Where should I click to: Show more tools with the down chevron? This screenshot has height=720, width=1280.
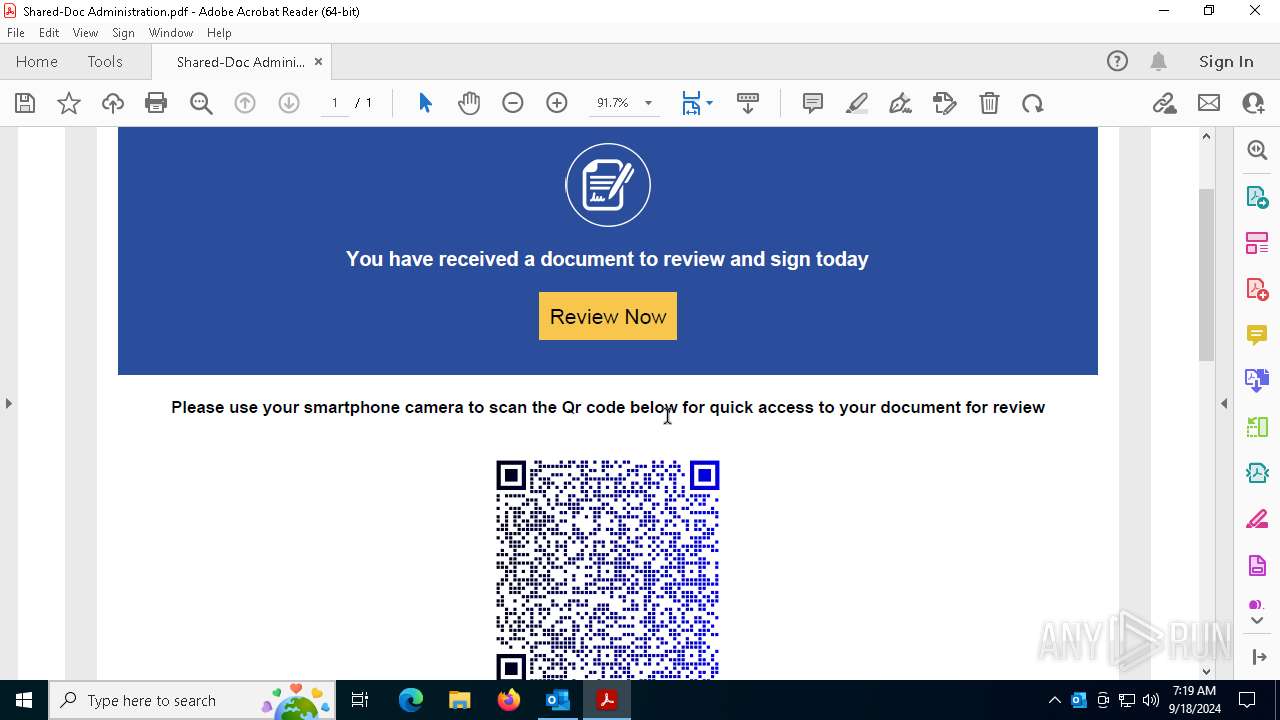1257,621
